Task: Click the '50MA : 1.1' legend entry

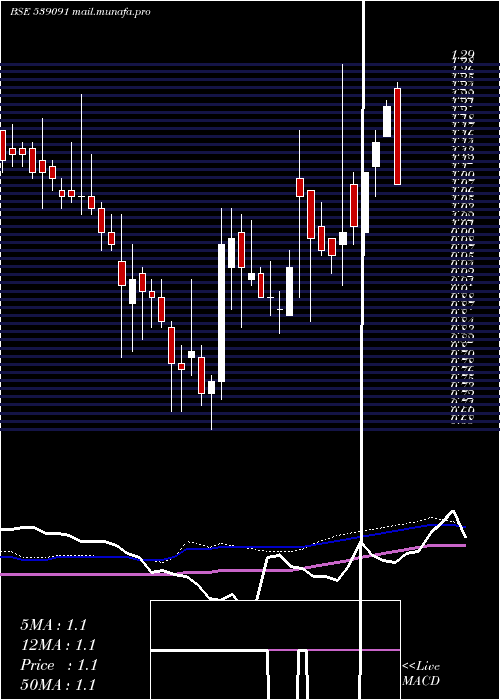Action: pyautogui.click(x=58, y=684)
